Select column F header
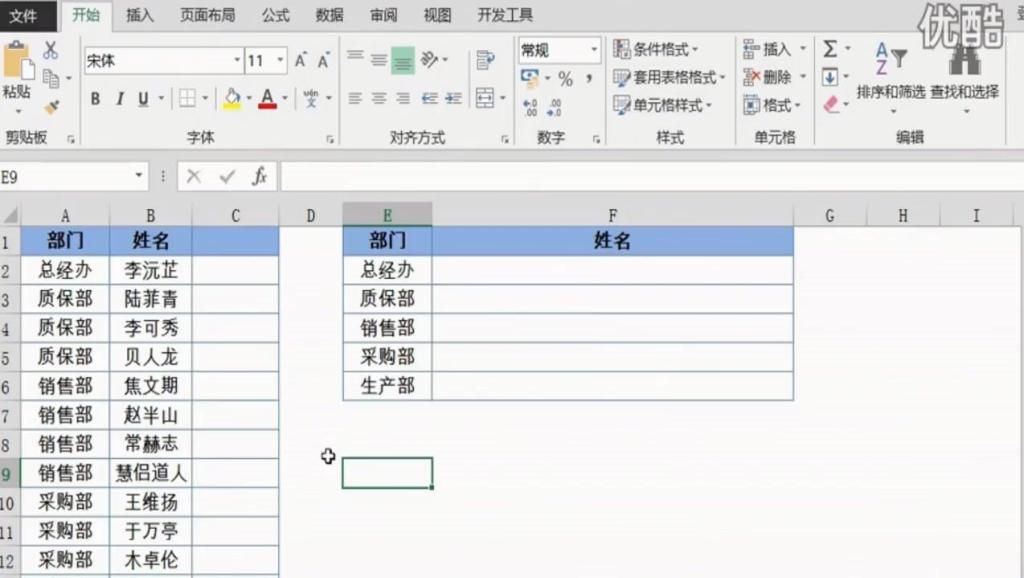Screen dimensions: 1024x578 click(x=613, y=216)
